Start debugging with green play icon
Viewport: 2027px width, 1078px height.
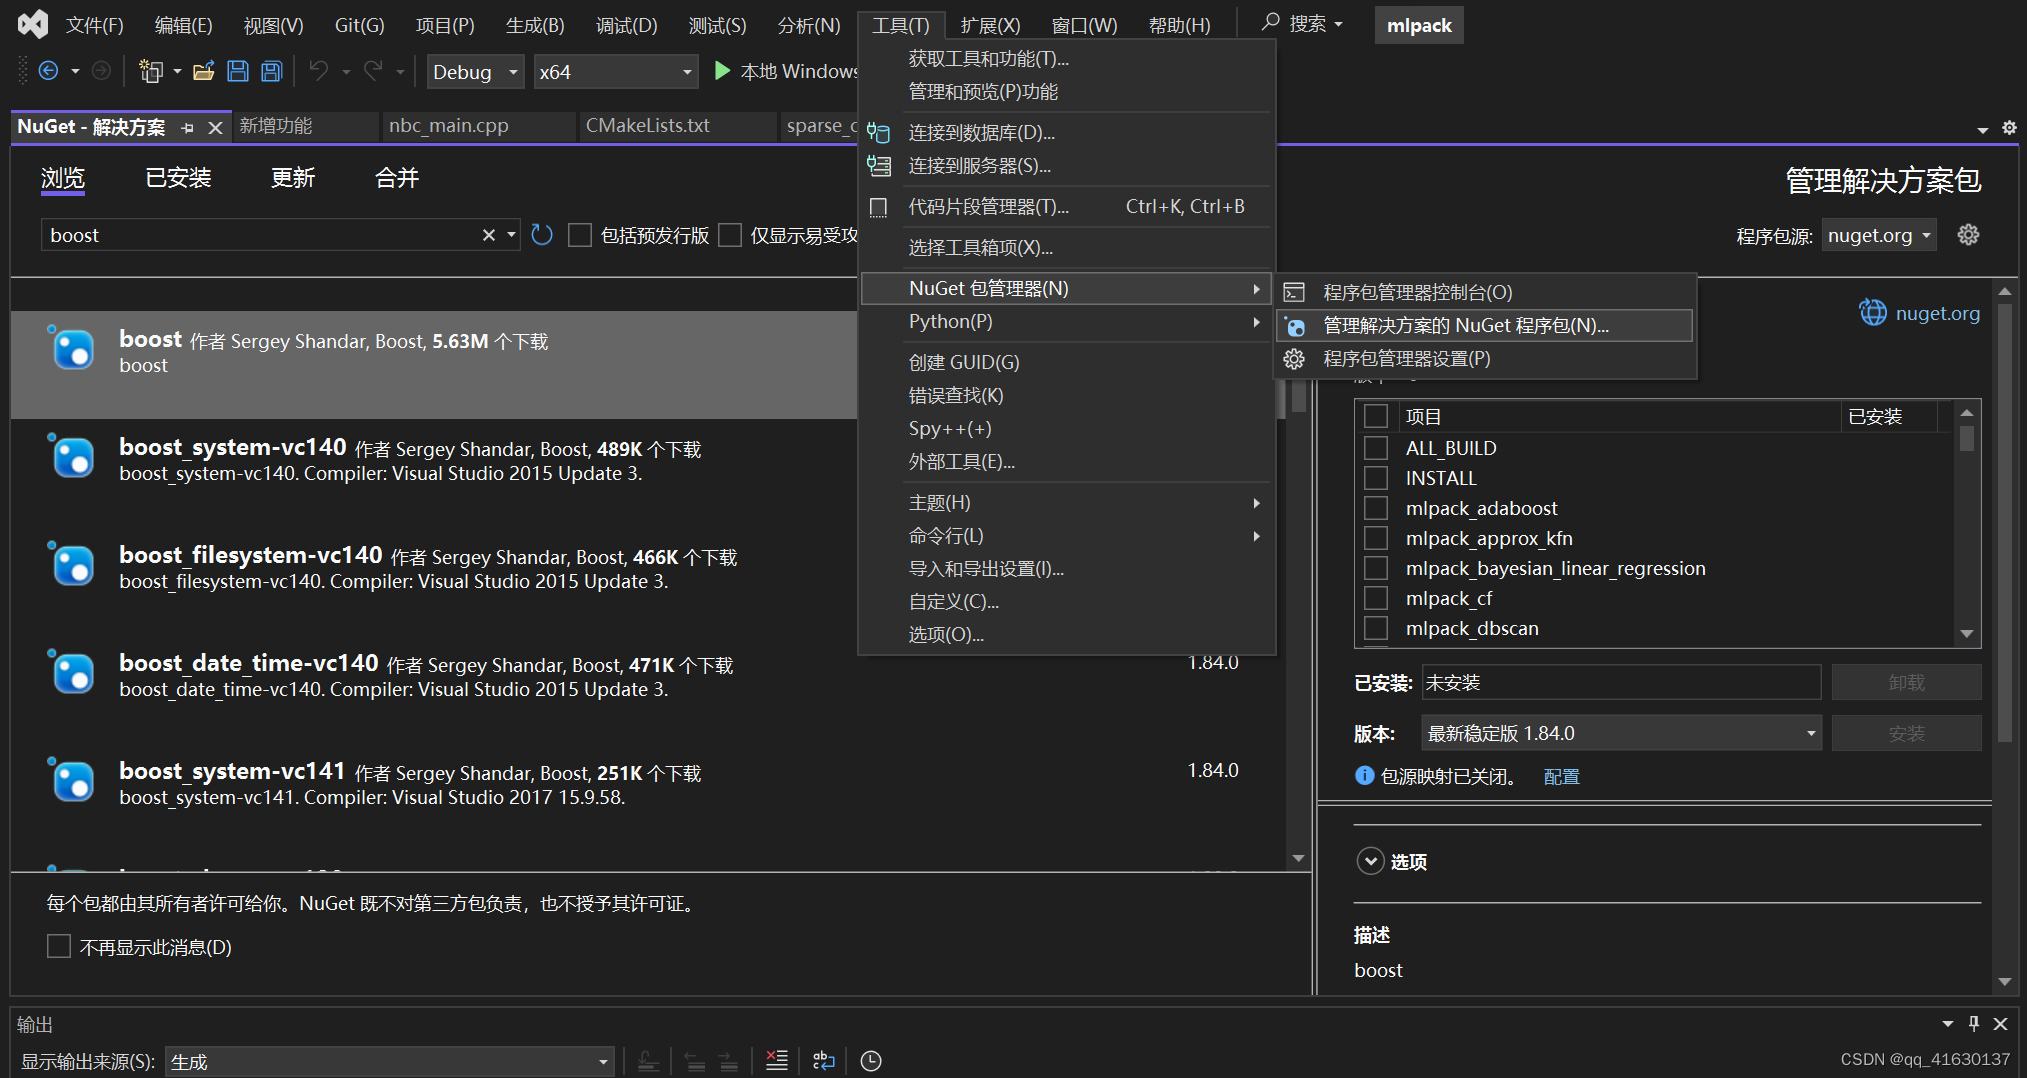click(x=722, y=71)
